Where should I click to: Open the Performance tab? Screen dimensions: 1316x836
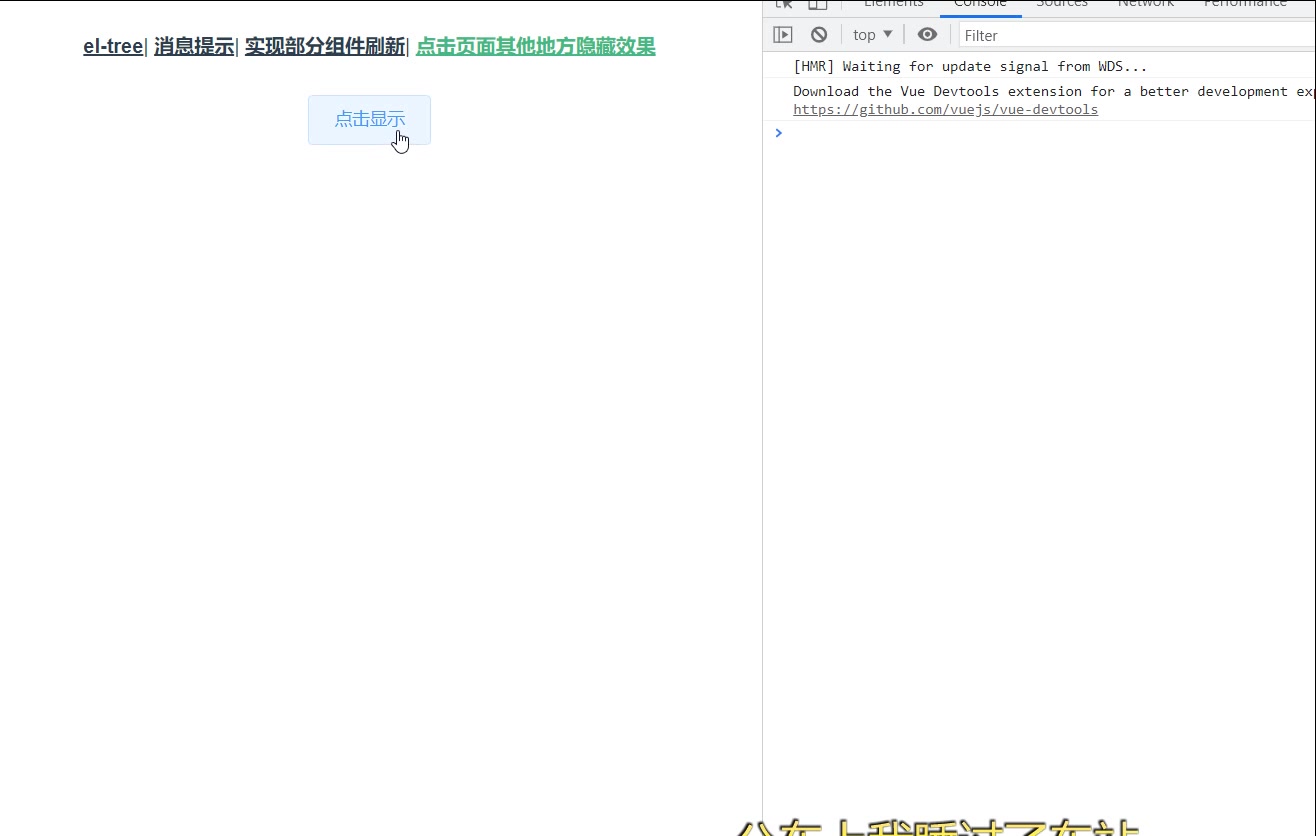1244,5
